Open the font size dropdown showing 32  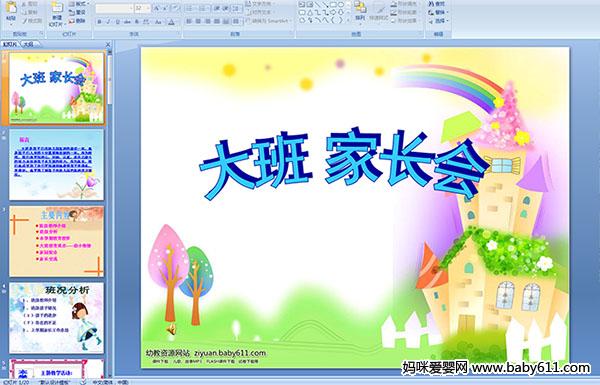coord(142,8)
